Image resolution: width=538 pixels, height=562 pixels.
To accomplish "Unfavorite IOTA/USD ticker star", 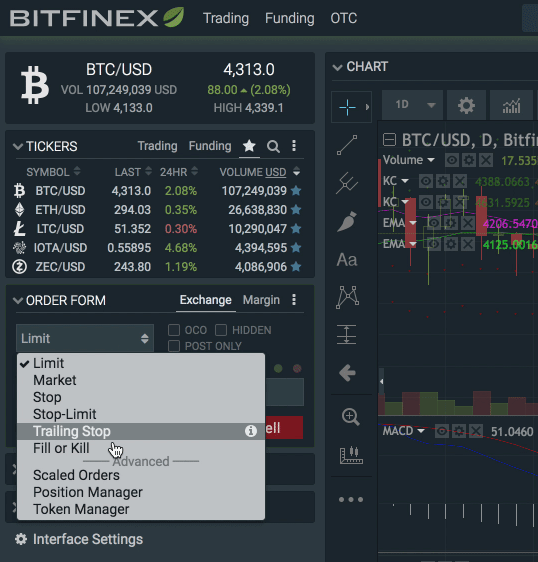I will (296, 248).
